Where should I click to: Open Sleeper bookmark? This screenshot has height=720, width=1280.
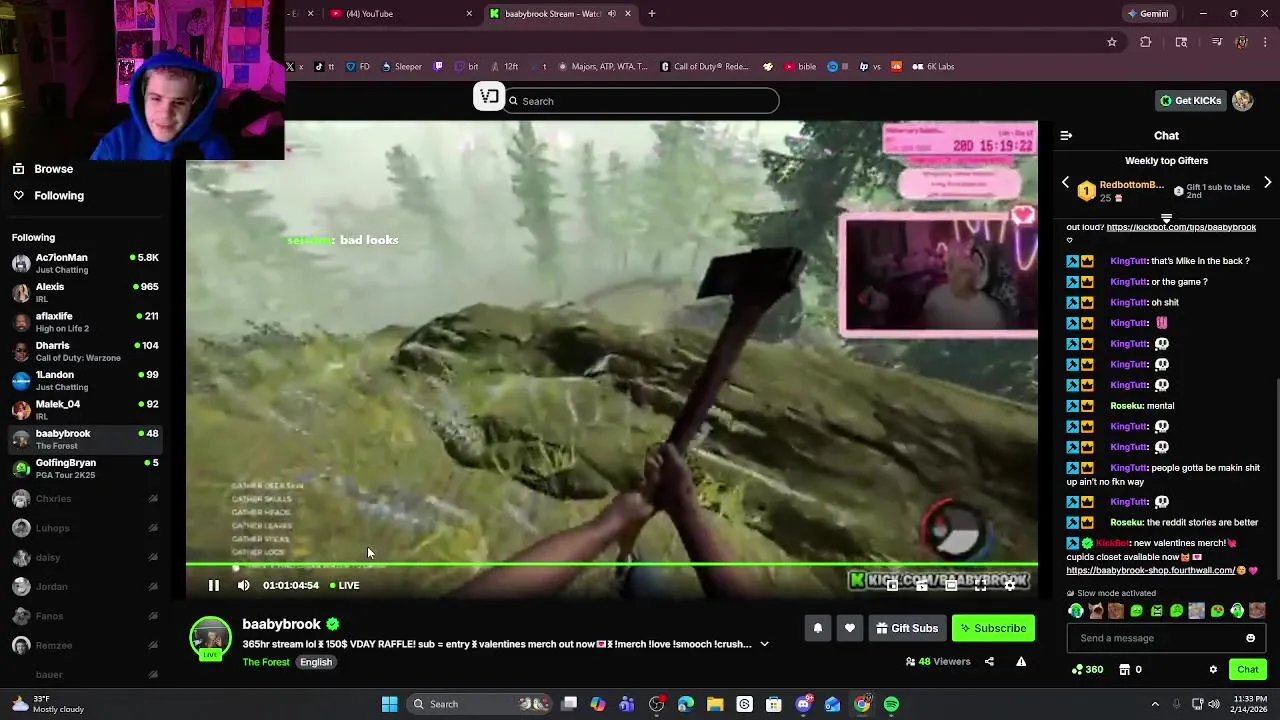[401, 67]
